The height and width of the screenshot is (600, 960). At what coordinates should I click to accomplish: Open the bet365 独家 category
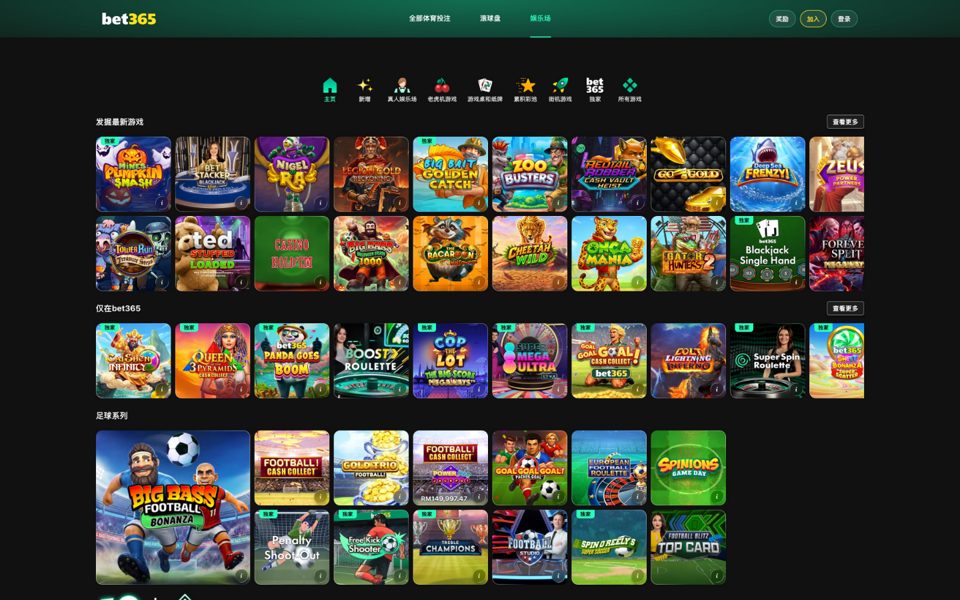tap(594, 90)
